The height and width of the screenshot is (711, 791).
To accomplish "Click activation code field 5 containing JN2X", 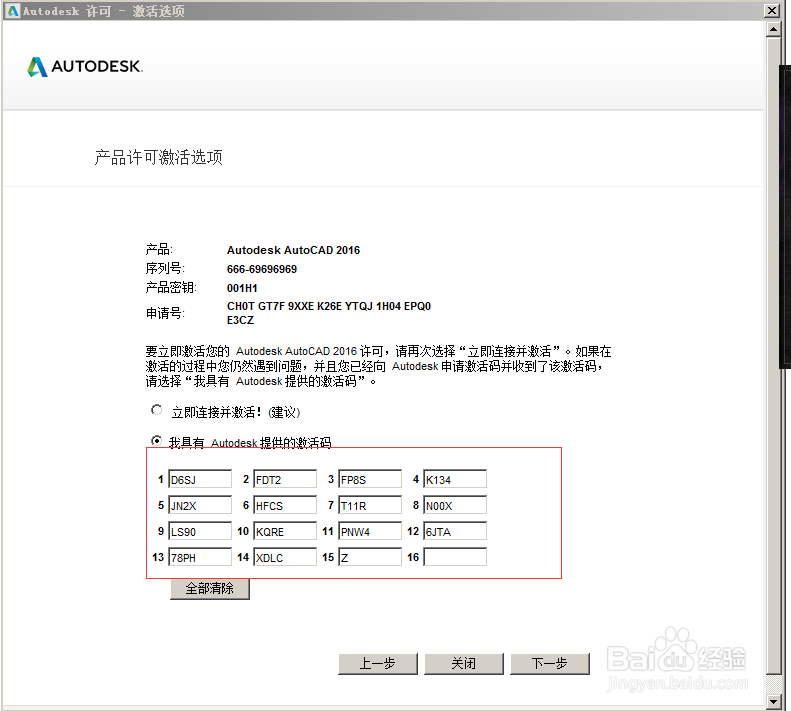I will pyautogui.click(x=200, y=505).
